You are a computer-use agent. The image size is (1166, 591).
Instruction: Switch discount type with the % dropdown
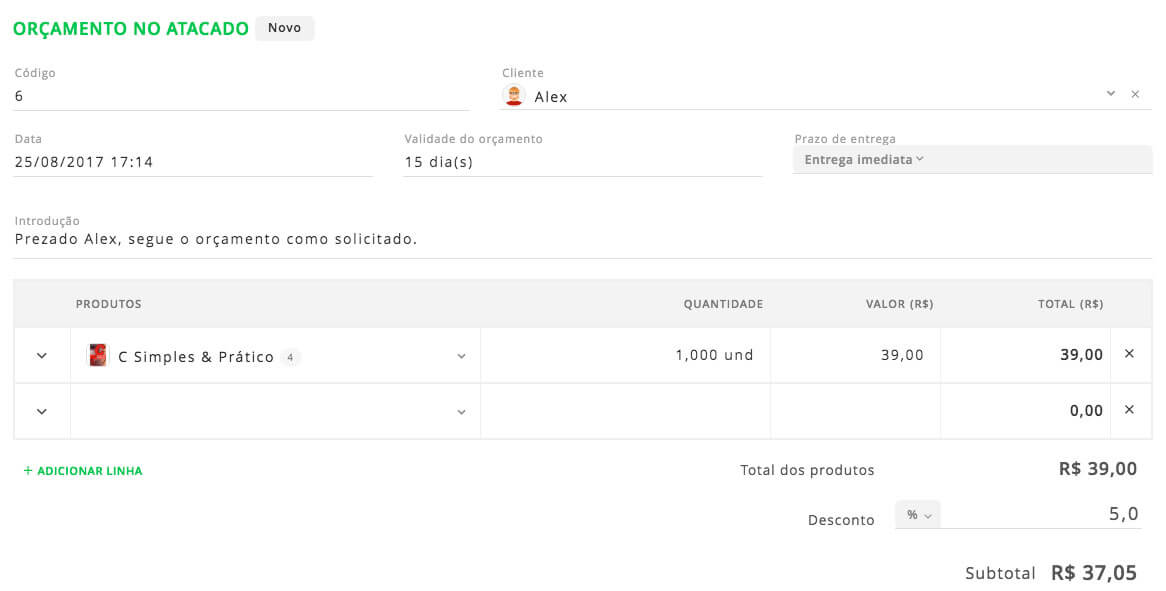918,514
